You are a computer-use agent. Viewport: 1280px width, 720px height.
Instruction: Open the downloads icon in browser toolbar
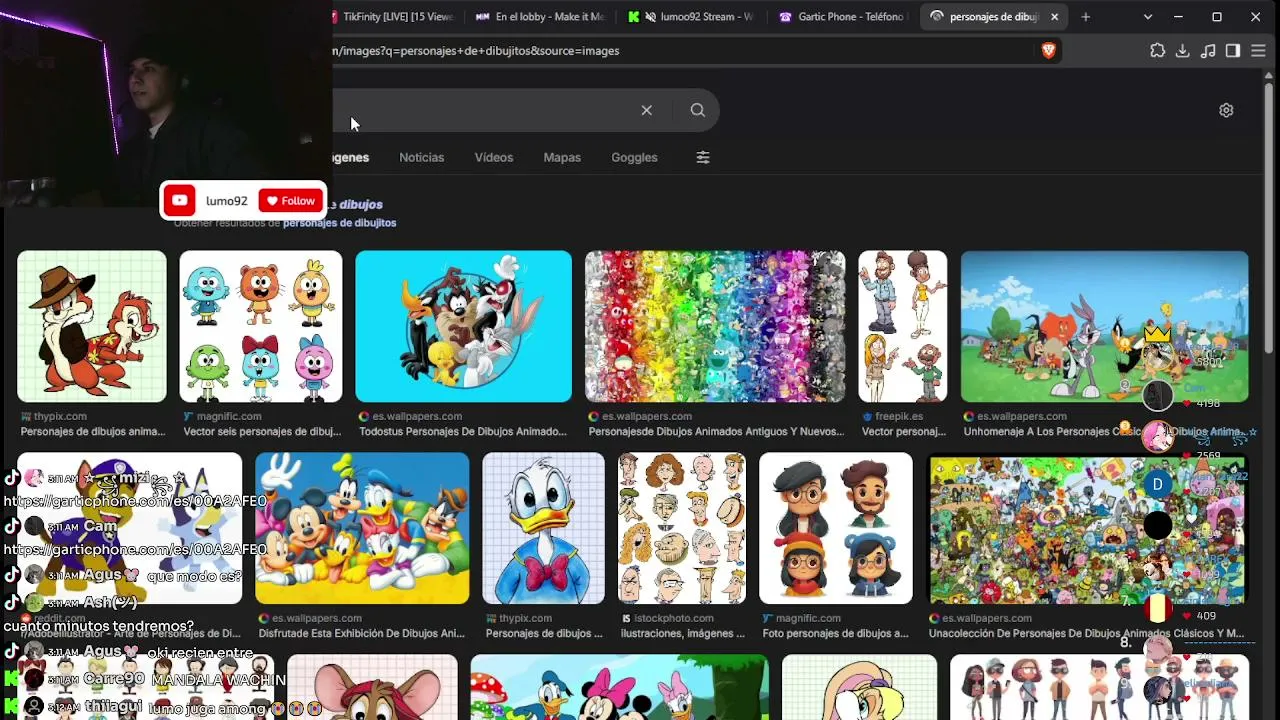coord(1182,50)
